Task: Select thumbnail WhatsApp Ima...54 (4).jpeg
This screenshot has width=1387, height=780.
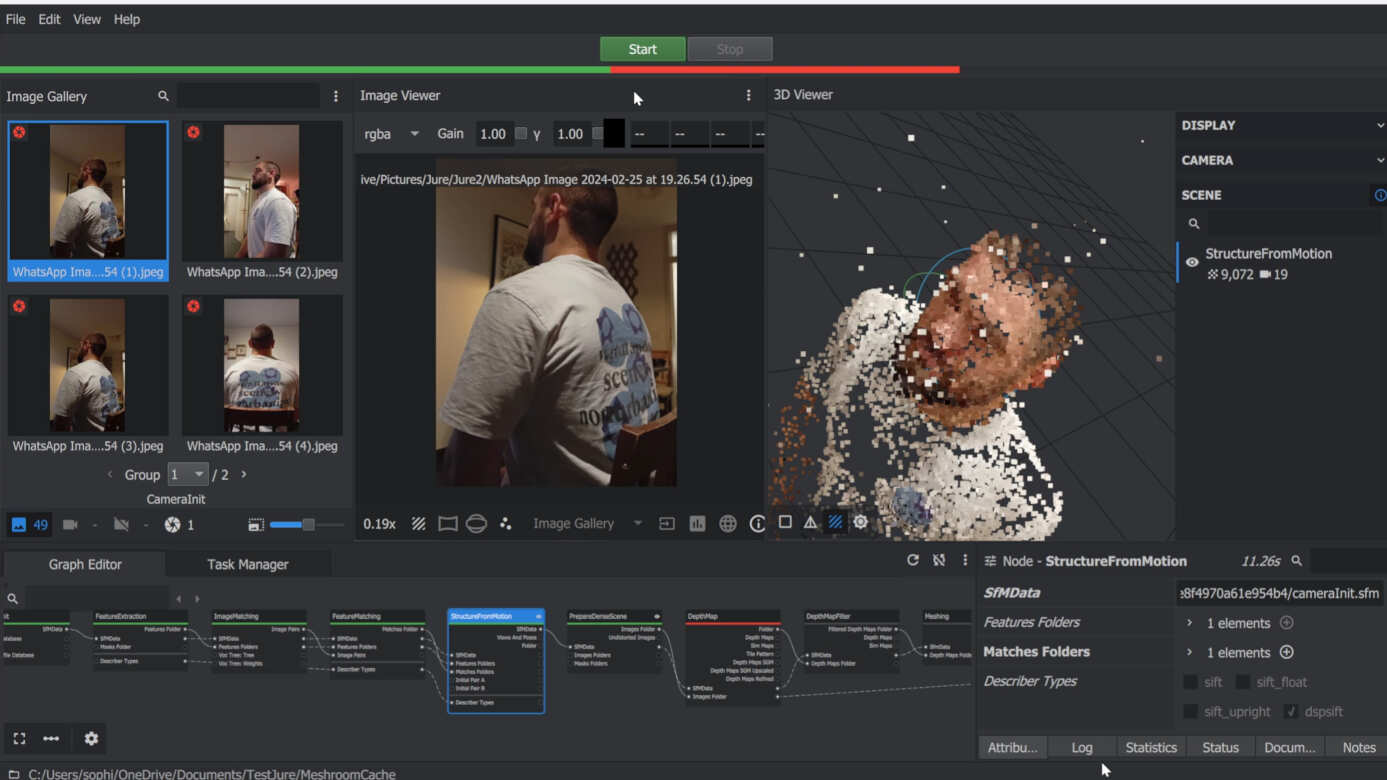Action: (x=262, y=375)
